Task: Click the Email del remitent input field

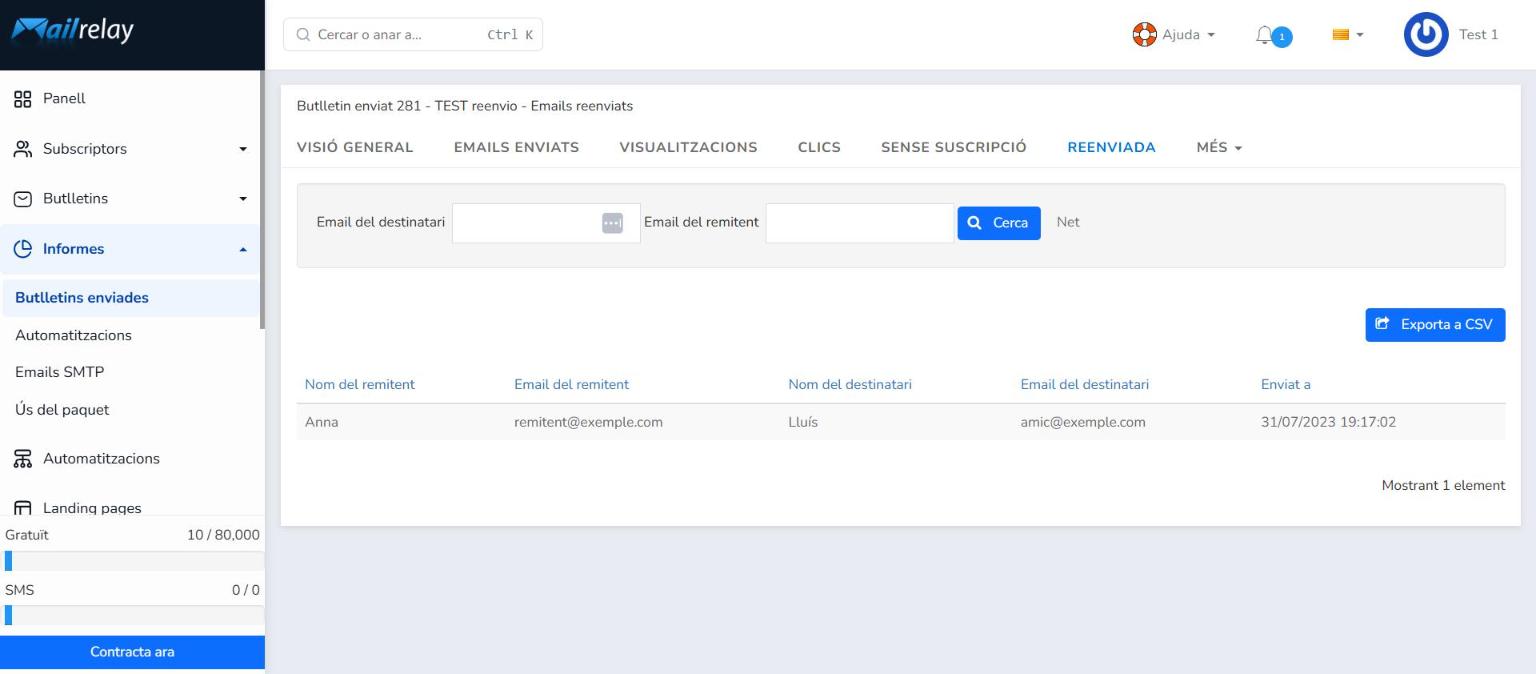Action: [x=860, y=223]
